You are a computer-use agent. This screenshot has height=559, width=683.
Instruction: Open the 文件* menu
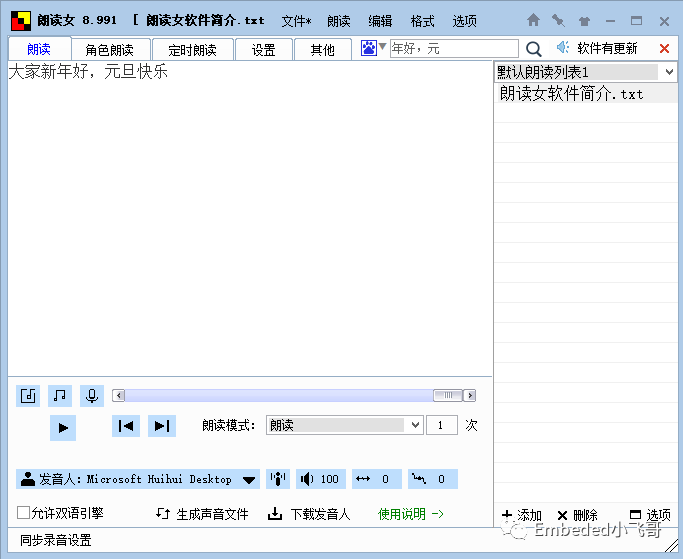pyautogui.click(x=296, y=21)
